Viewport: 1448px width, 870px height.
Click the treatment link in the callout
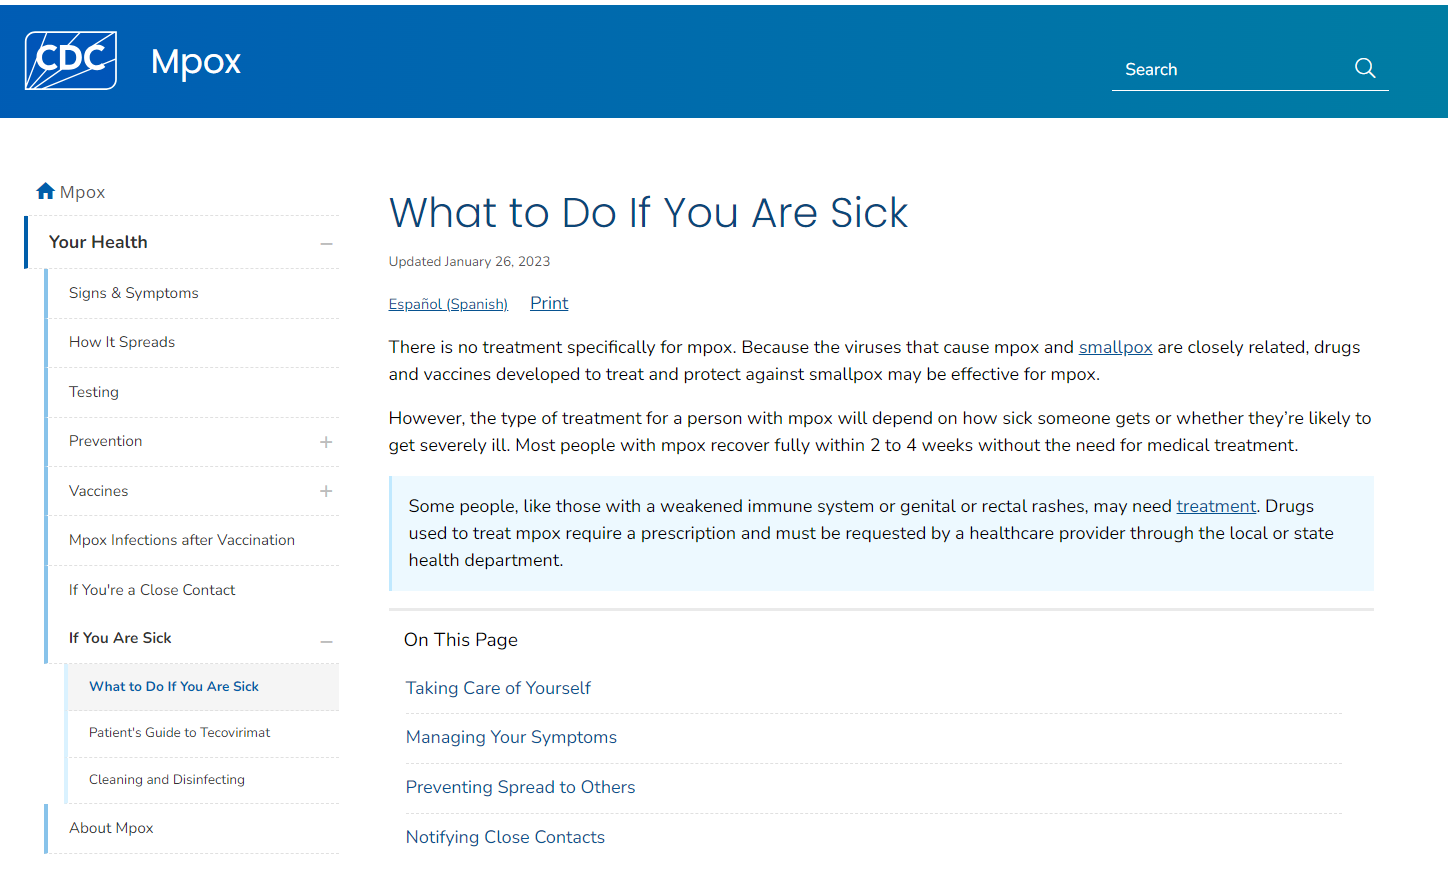click(x=1216, y=506)
